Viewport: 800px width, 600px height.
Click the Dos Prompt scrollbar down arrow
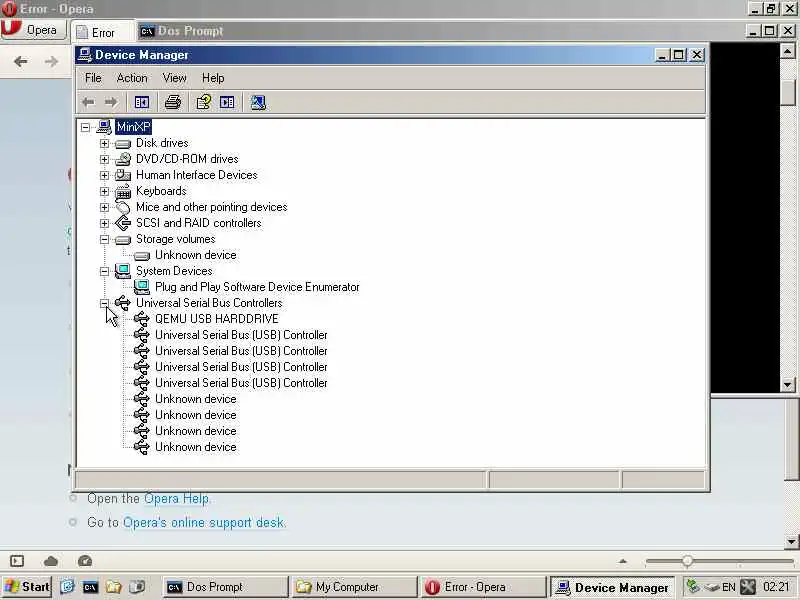point(787,385)
